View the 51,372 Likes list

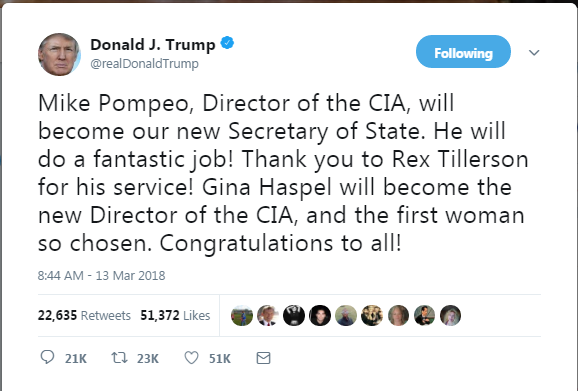pos(175,315)
